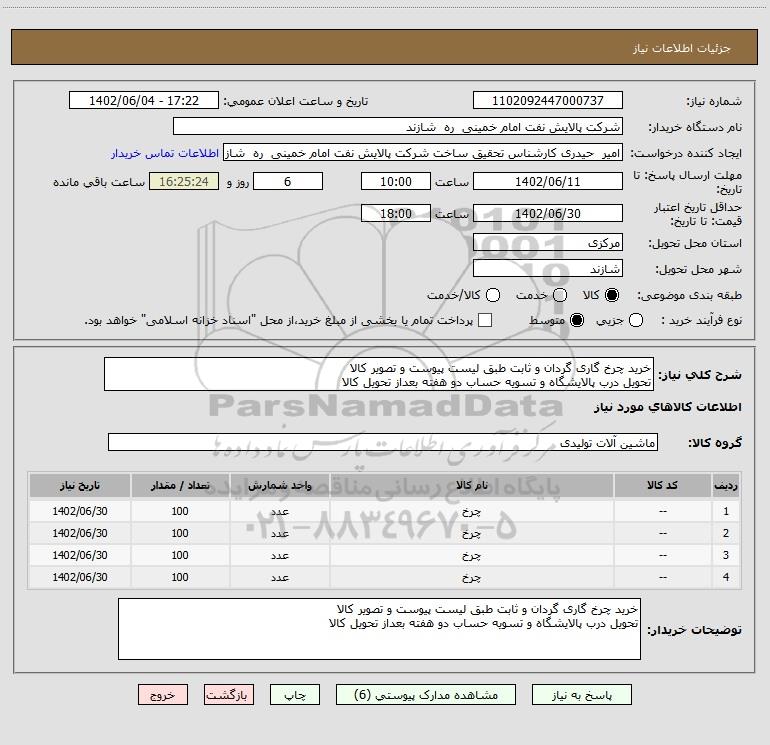Screen dimensions: 770x745
Task: Click the 'جزئیات اطلاعات نیاز' header title
Action: (x=682, y=48)
